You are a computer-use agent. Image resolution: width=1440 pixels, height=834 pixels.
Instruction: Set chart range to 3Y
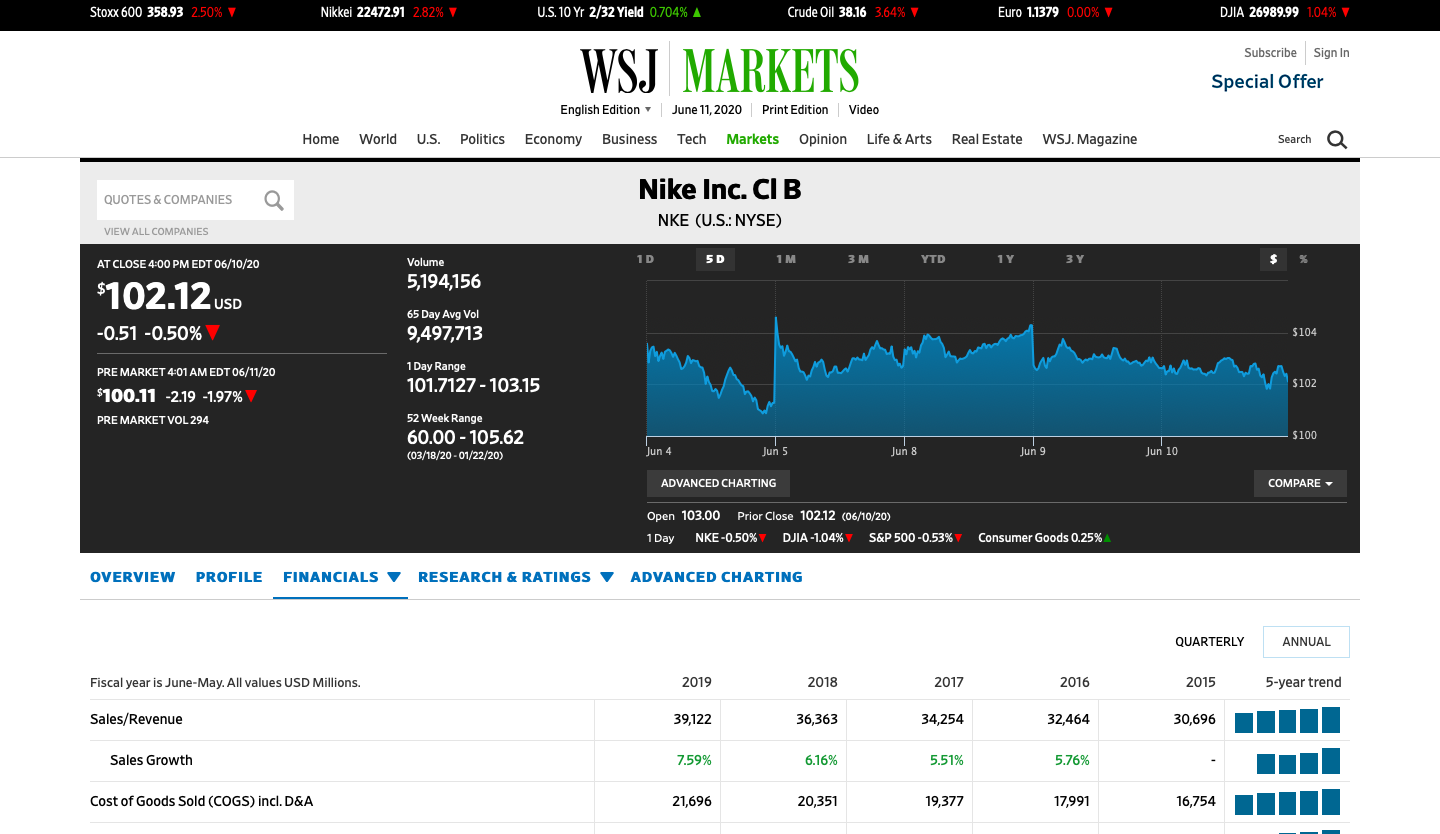(1074, 259)
